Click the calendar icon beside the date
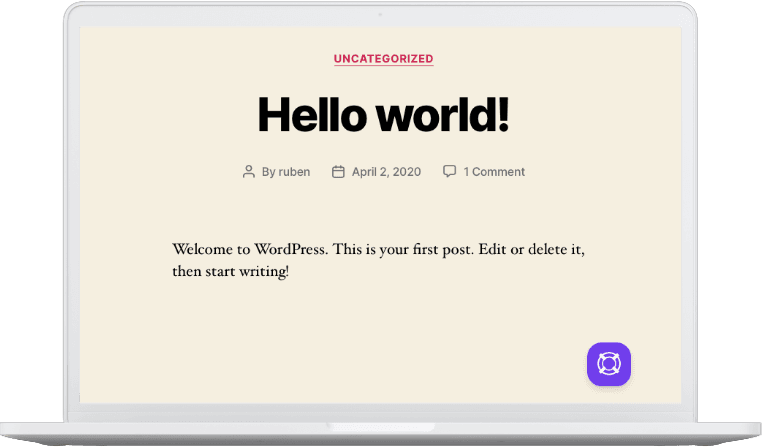Image resolution: width=763 pixels, height=447 pixels. point(338,172)
